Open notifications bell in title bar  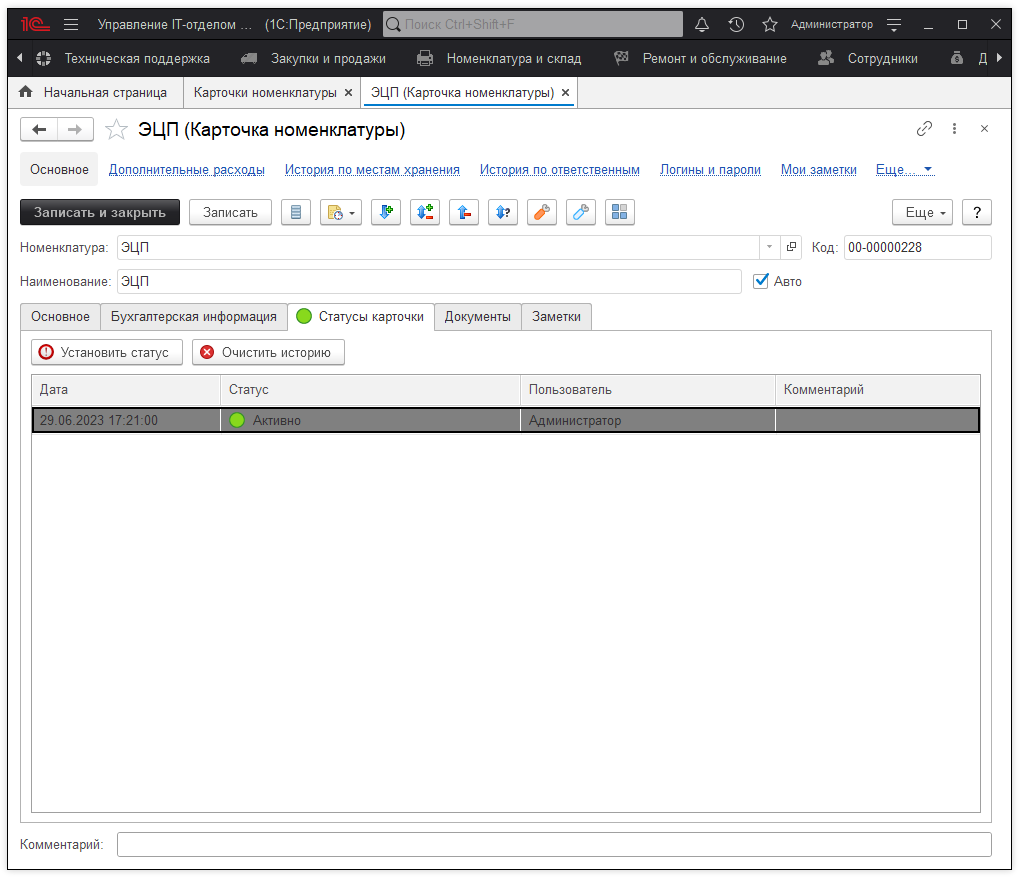[702, 24]
